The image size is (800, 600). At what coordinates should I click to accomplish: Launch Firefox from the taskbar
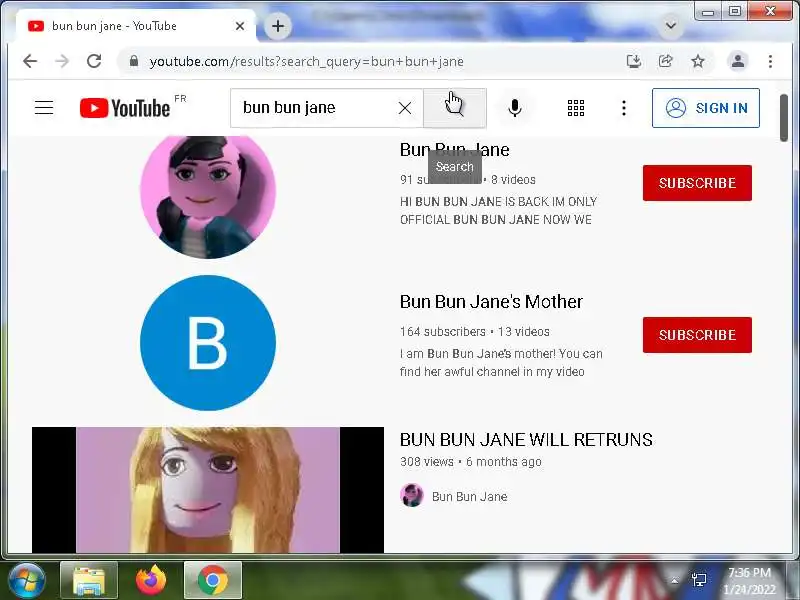(151, 580)
